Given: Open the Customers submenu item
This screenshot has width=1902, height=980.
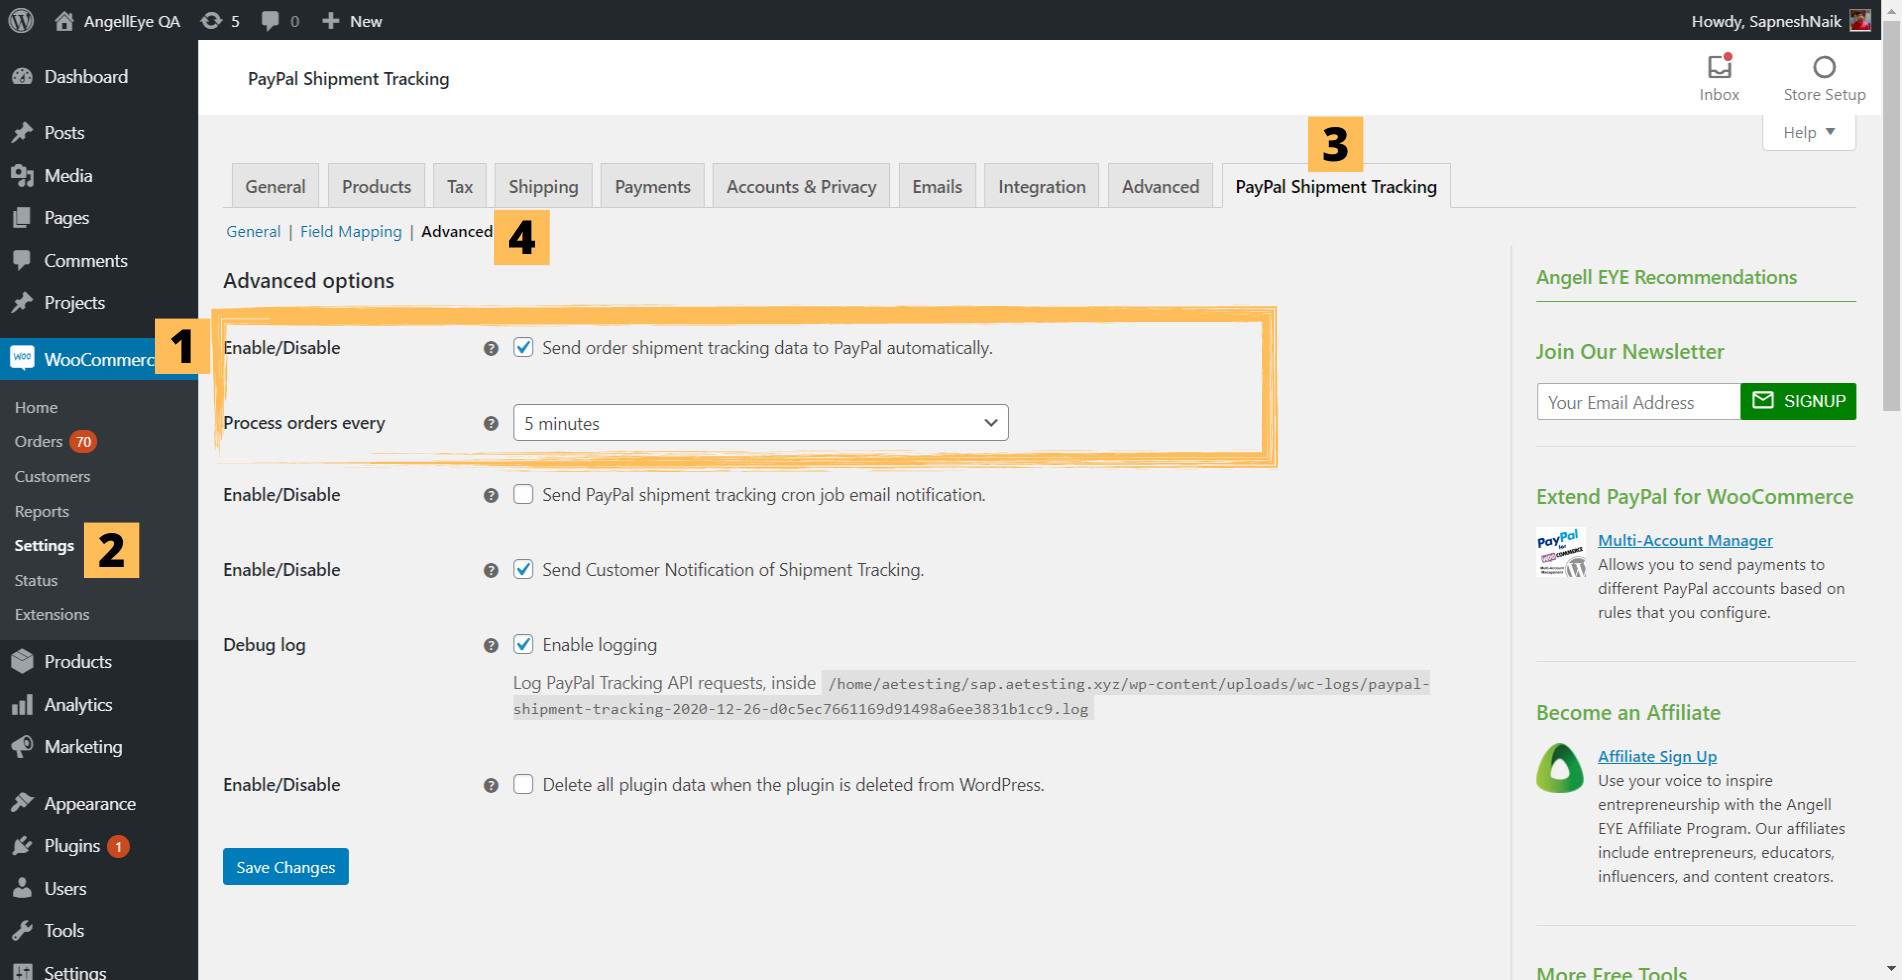Looking at the screenshot, I should tap(52, 476).
